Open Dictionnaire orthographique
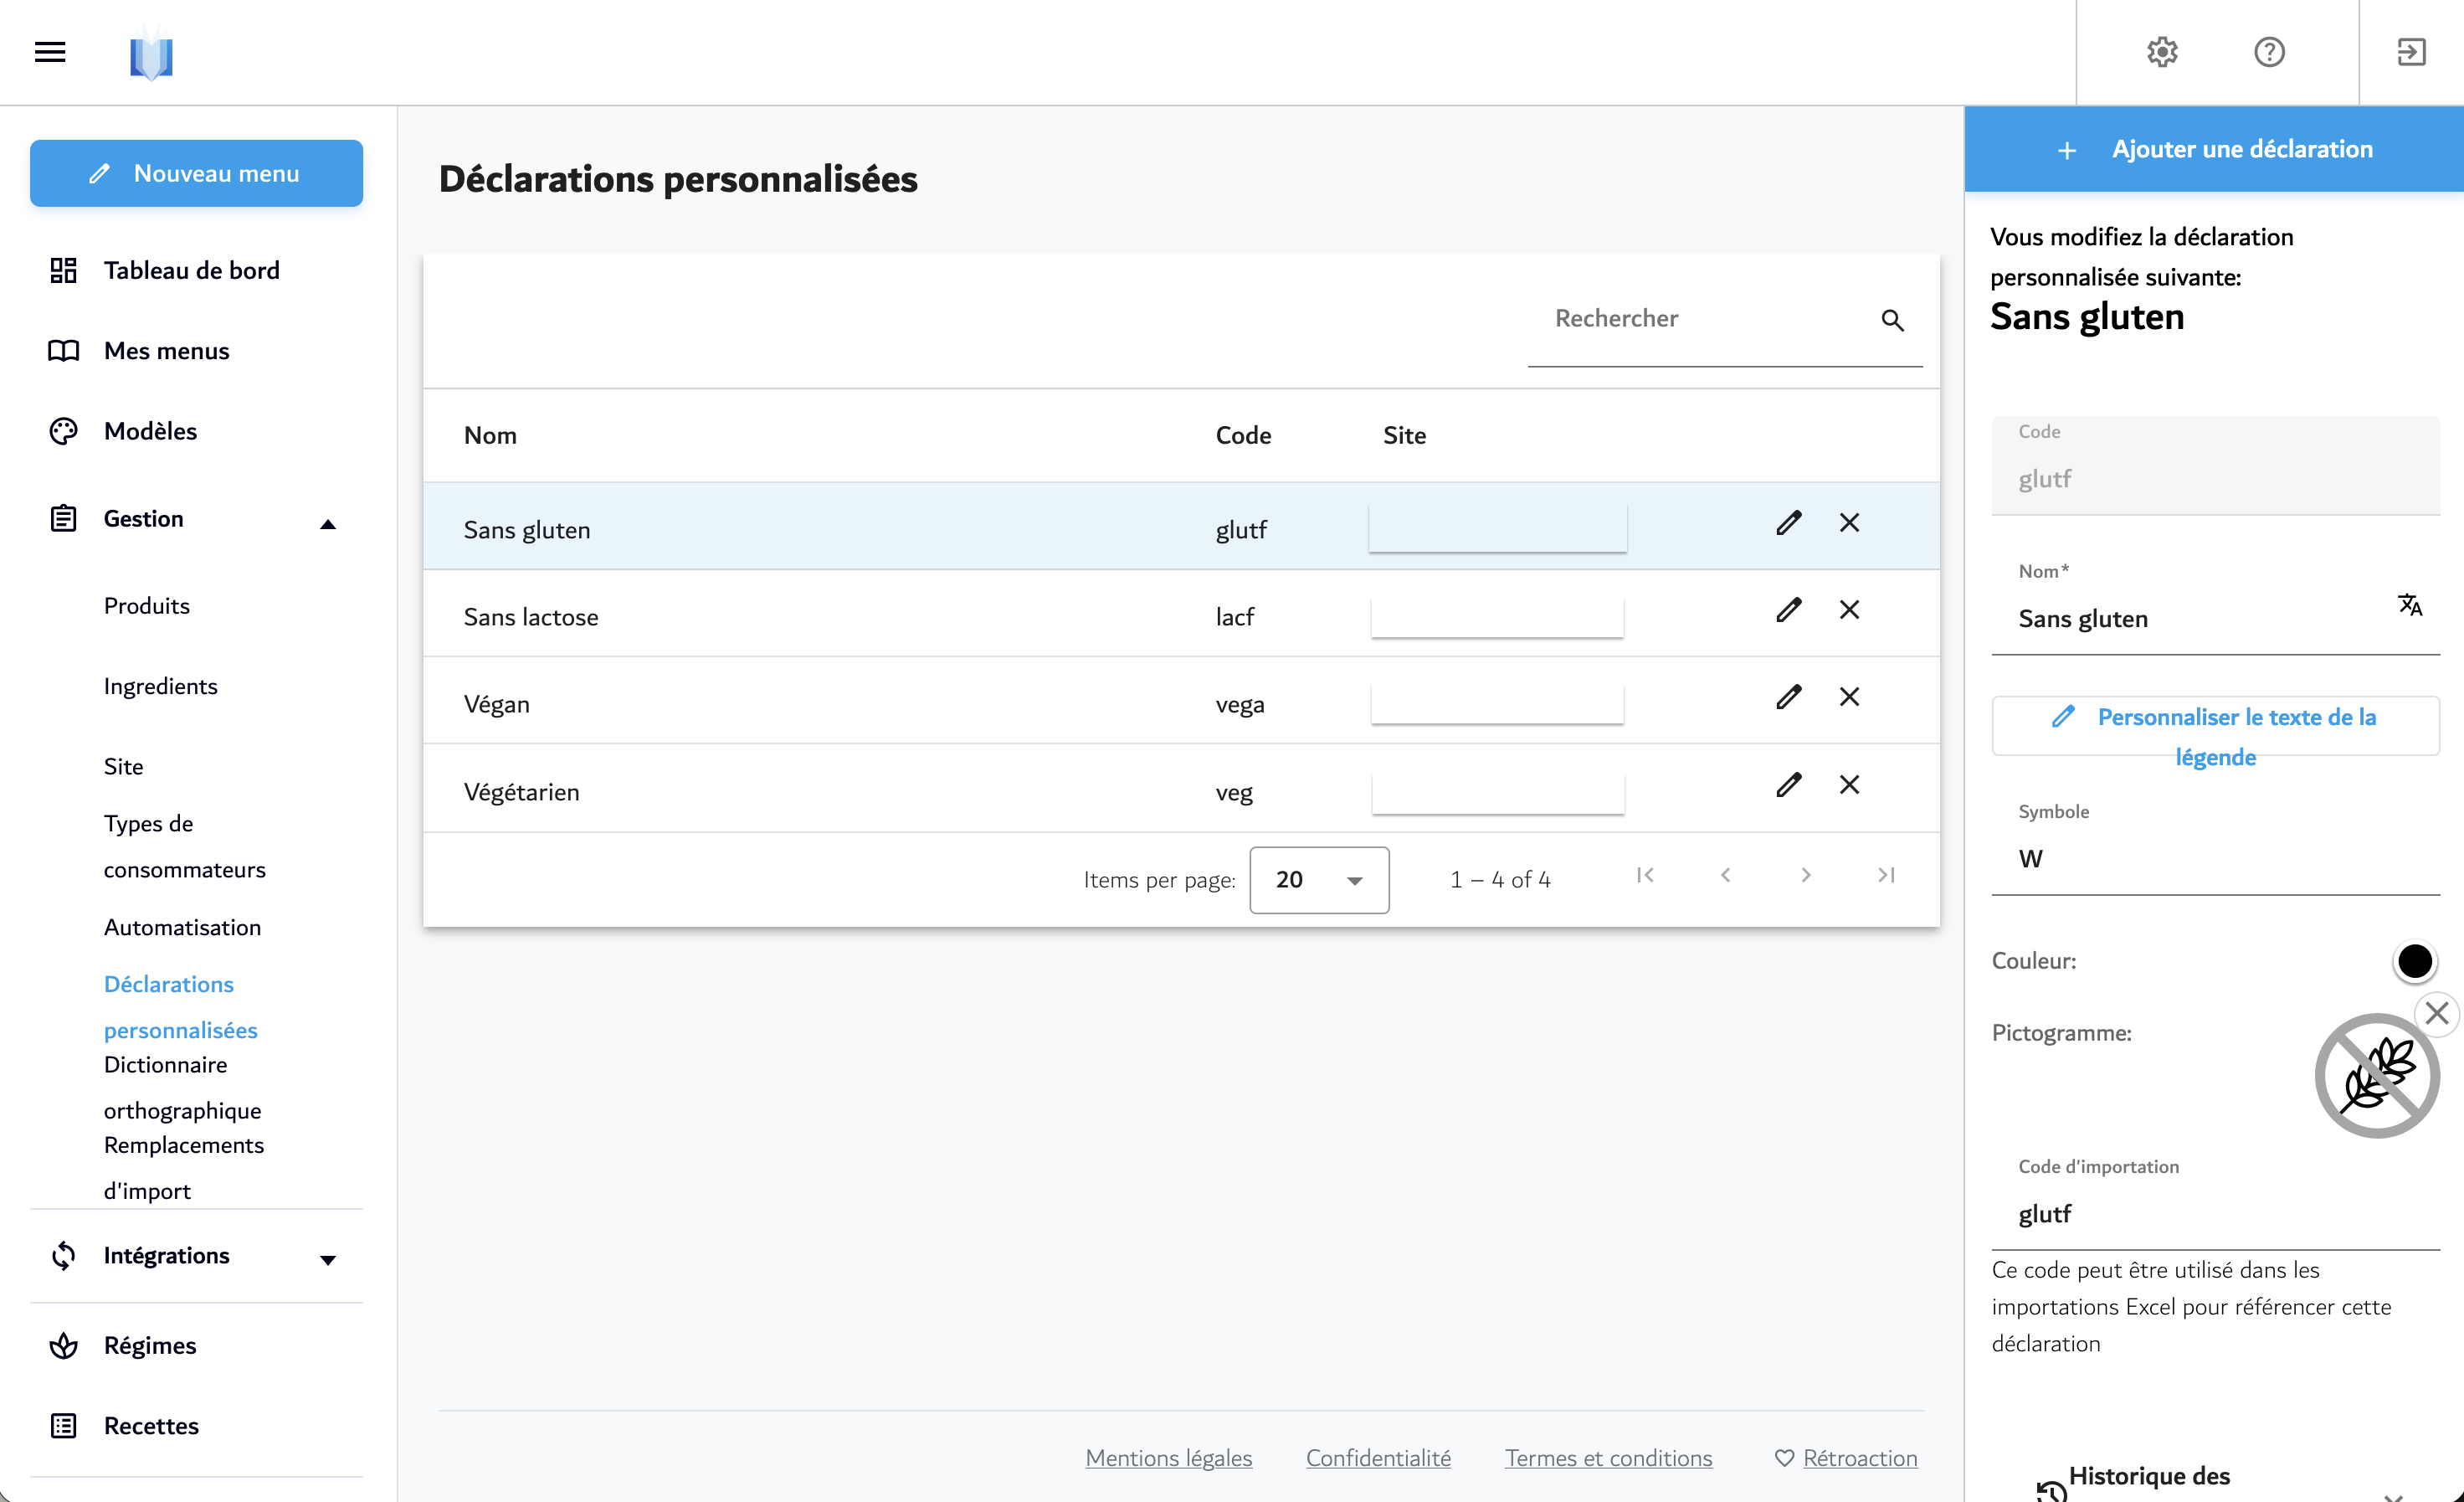This screenshot has height=1502, width=2464. [x=182, y=1087]
